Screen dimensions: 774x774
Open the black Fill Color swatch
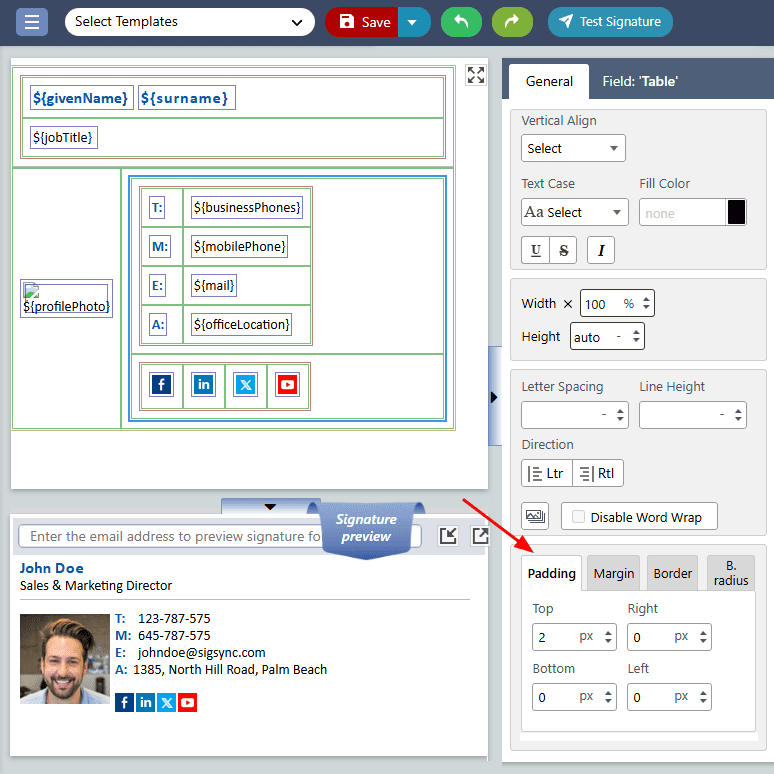(x=736, y=212)
